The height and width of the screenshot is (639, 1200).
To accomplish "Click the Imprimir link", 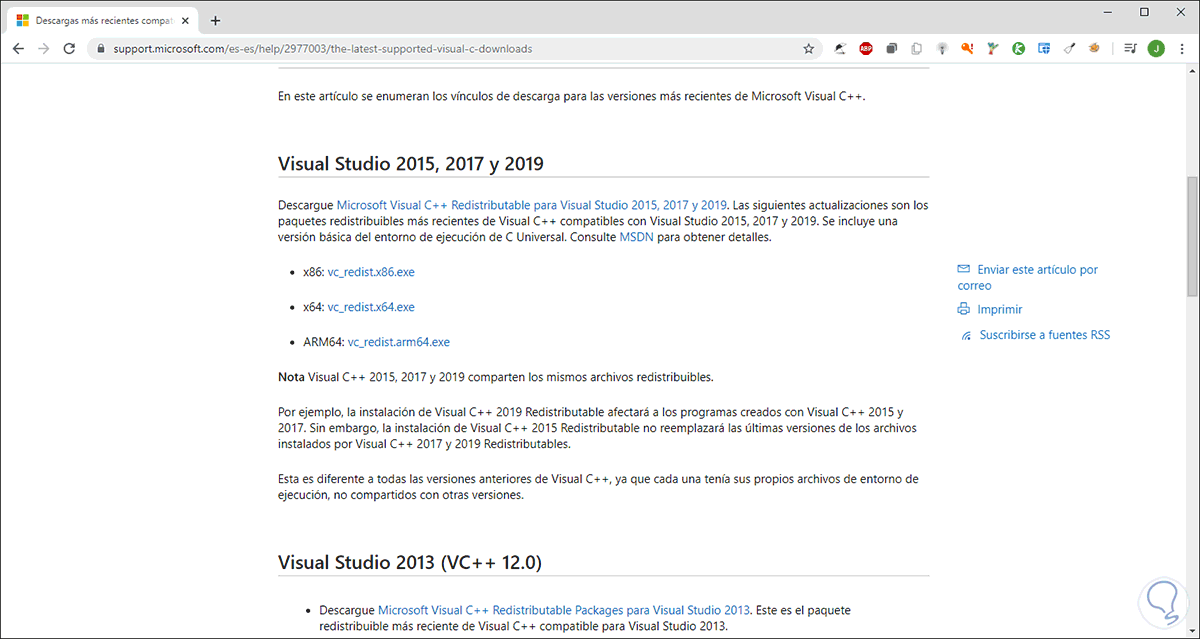I will 999,310.
